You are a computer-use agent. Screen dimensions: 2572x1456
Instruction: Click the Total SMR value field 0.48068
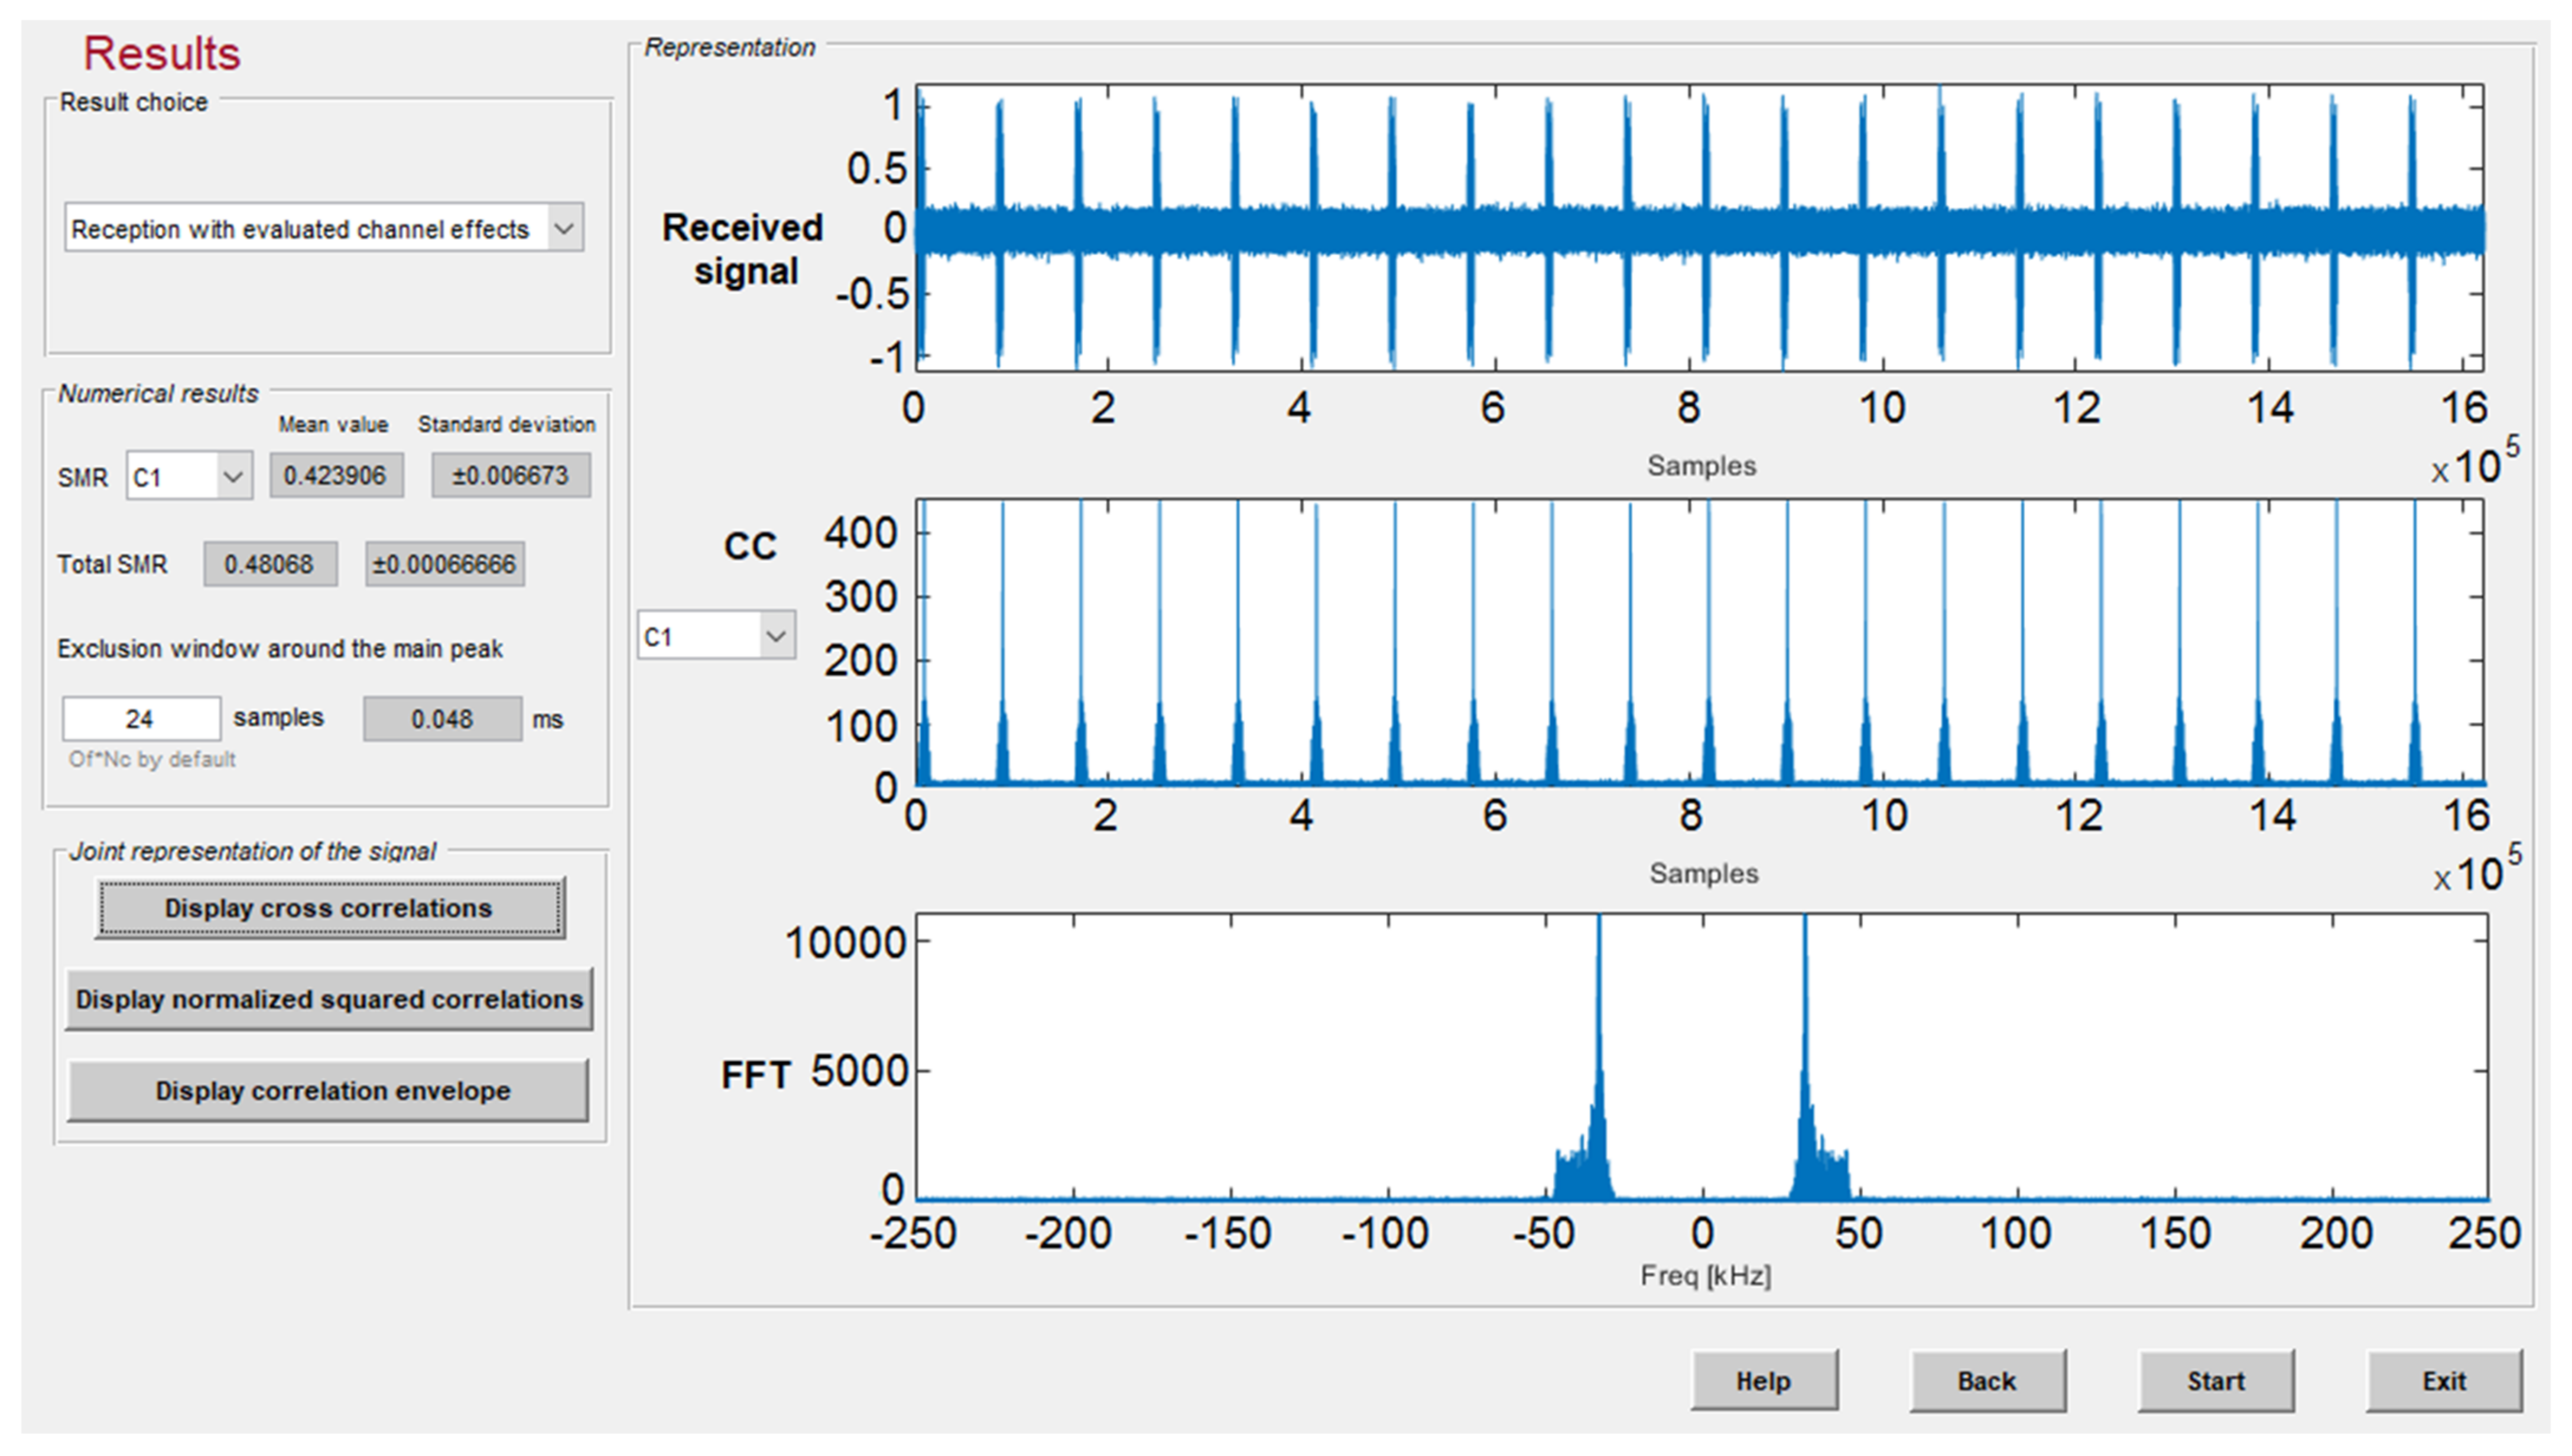click(x=270, y=565)
